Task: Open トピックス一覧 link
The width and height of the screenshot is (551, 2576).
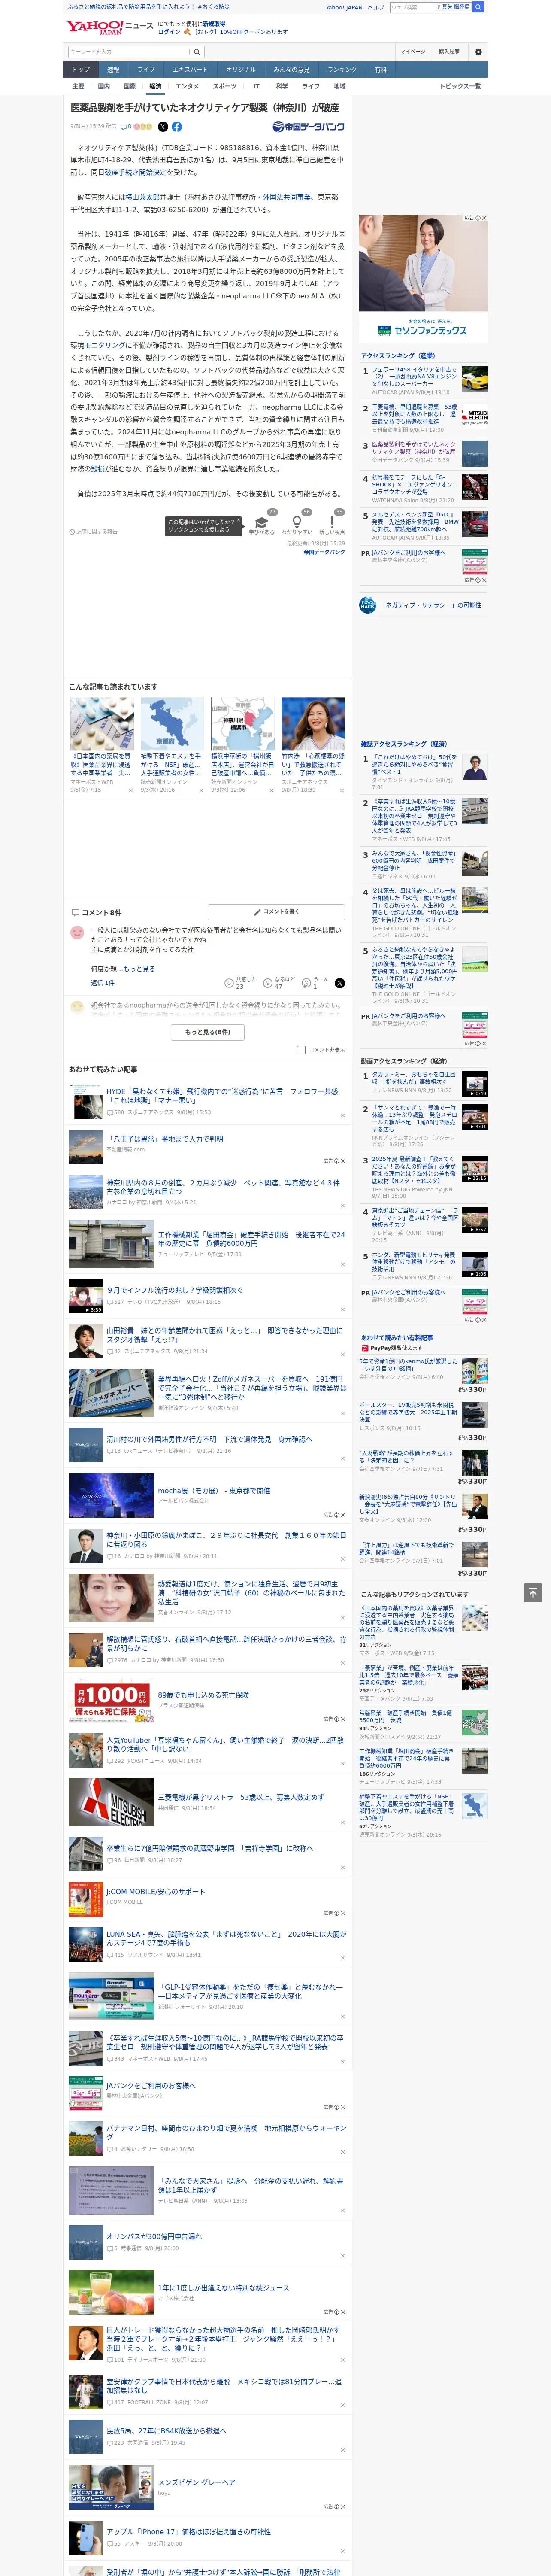Action: point(460,87)
